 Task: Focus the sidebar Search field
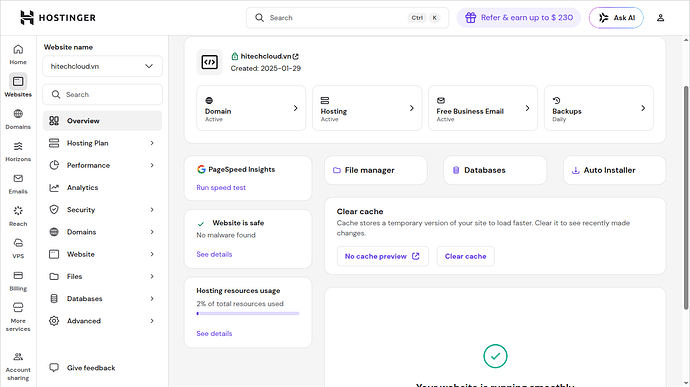point(103,95)
